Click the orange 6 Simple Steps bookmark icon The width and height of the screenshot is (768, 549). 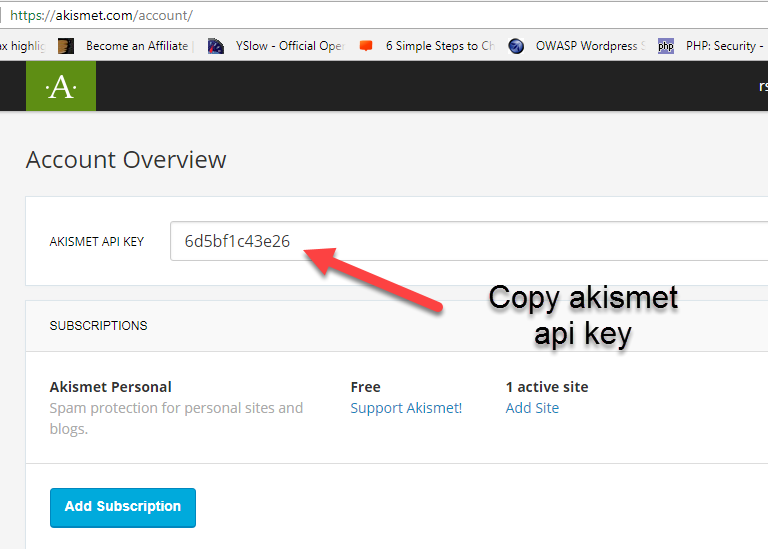[366, 46]
